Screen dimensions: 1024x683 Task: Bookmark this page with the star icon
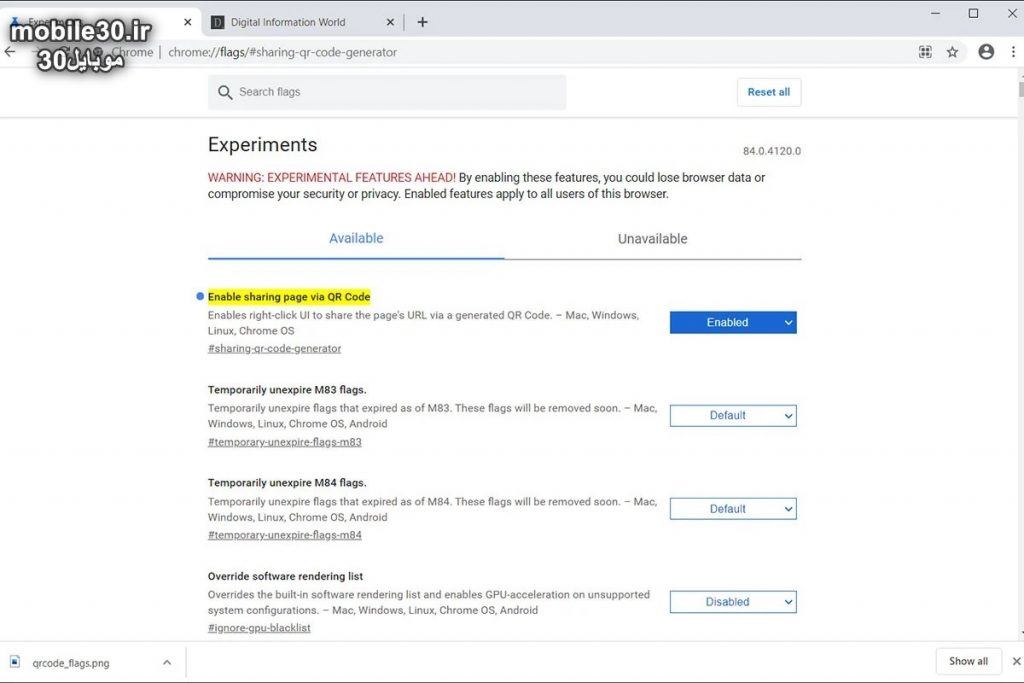952,52
